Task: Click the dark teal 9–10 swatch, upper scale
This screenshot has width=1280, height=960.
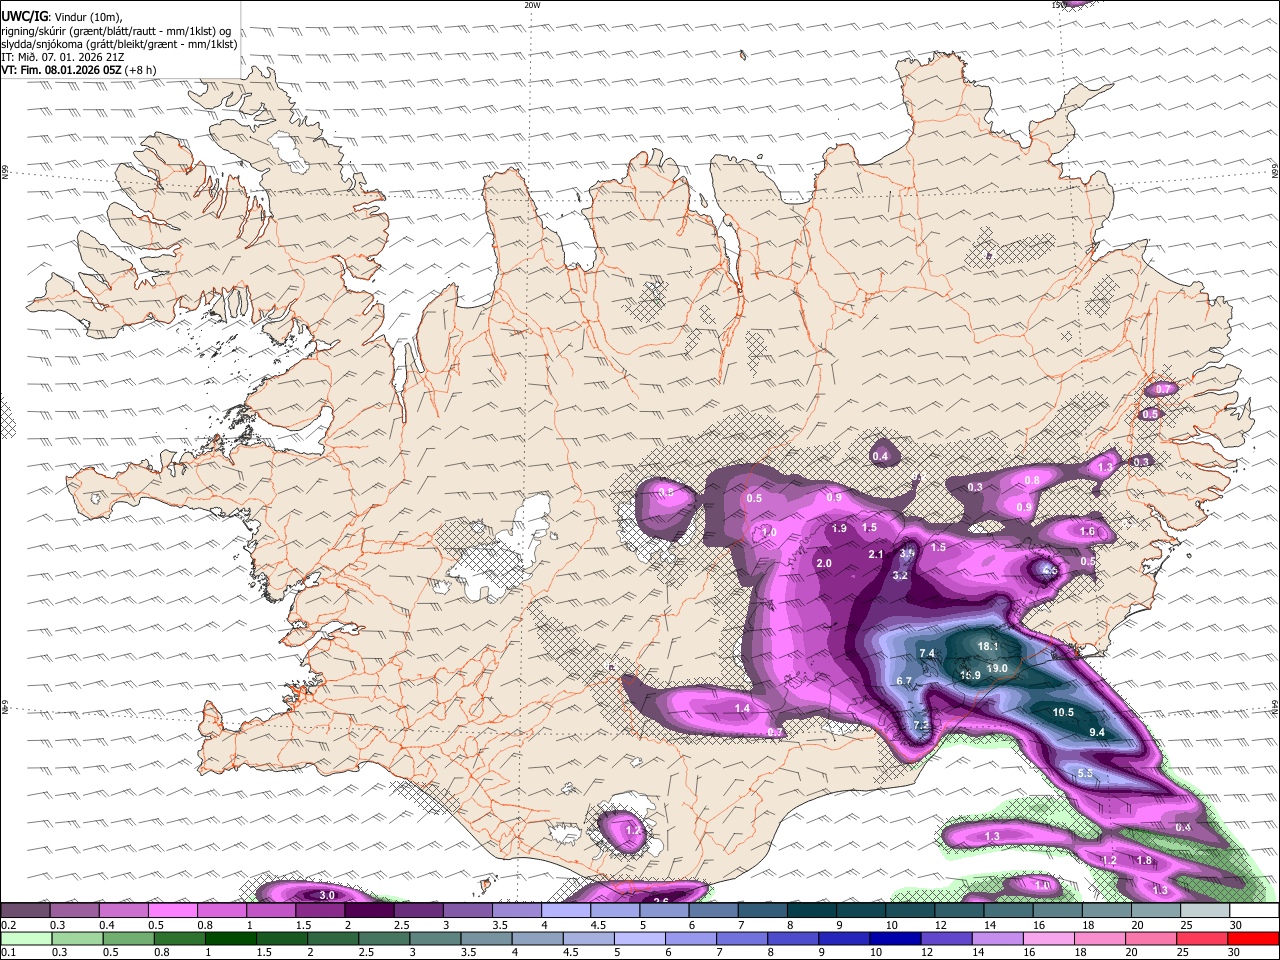Action: (x=860, y=911)
